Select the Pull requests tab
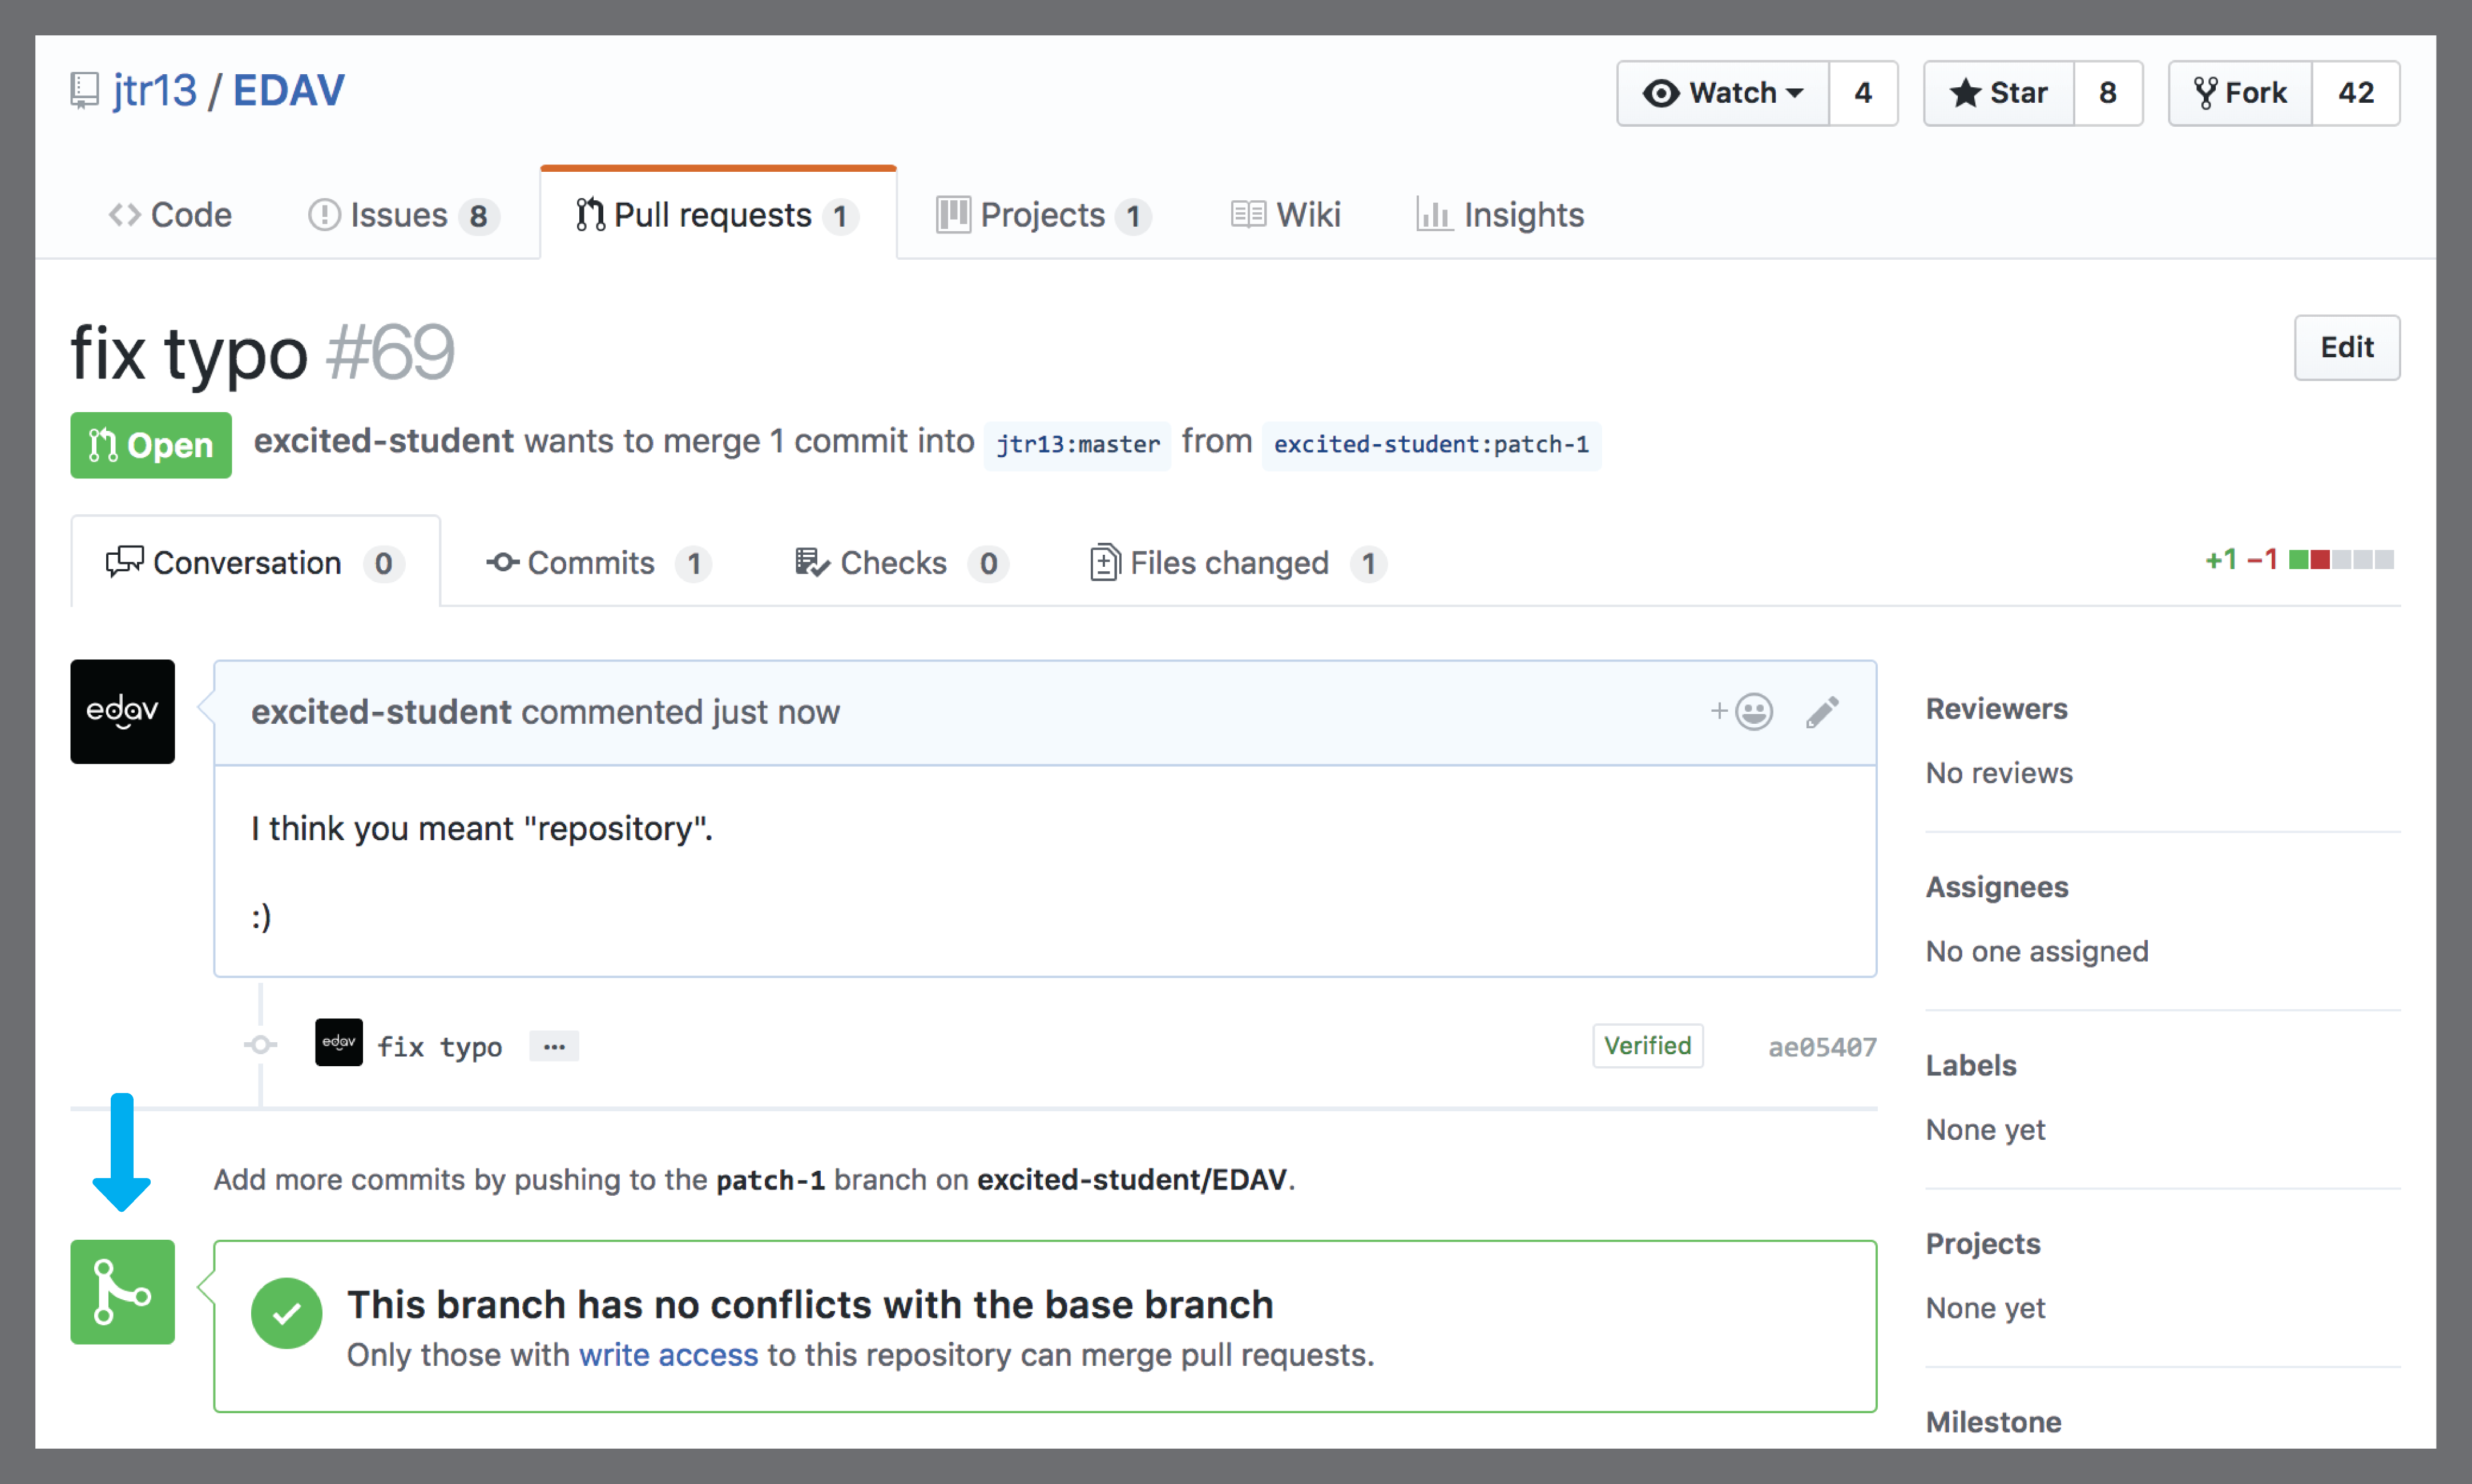Viewport: 2472px width, 1484px height. (718, 215)
